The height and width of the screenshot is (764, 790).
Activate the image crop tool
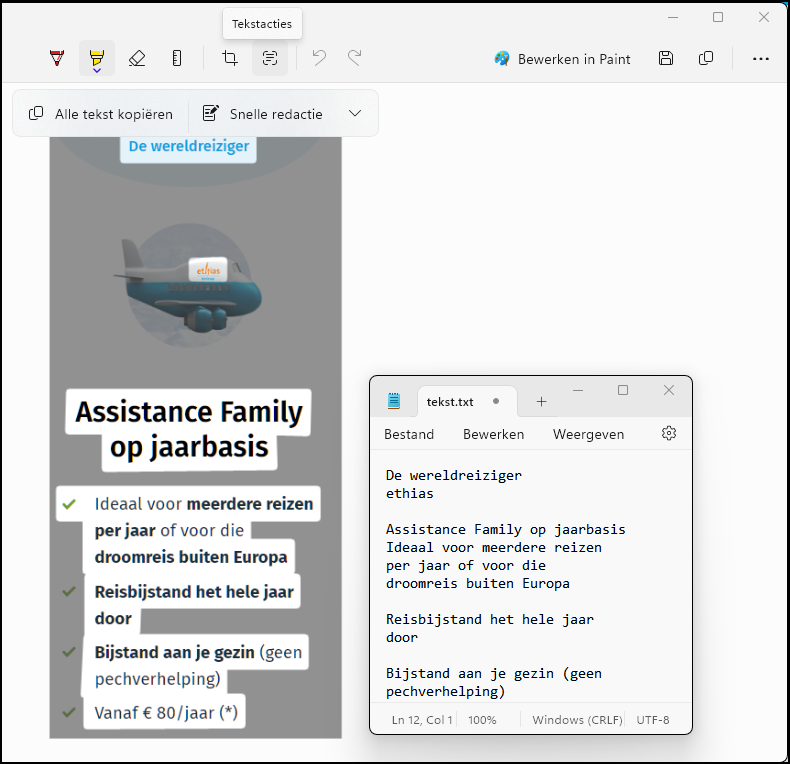pos(230,58)
